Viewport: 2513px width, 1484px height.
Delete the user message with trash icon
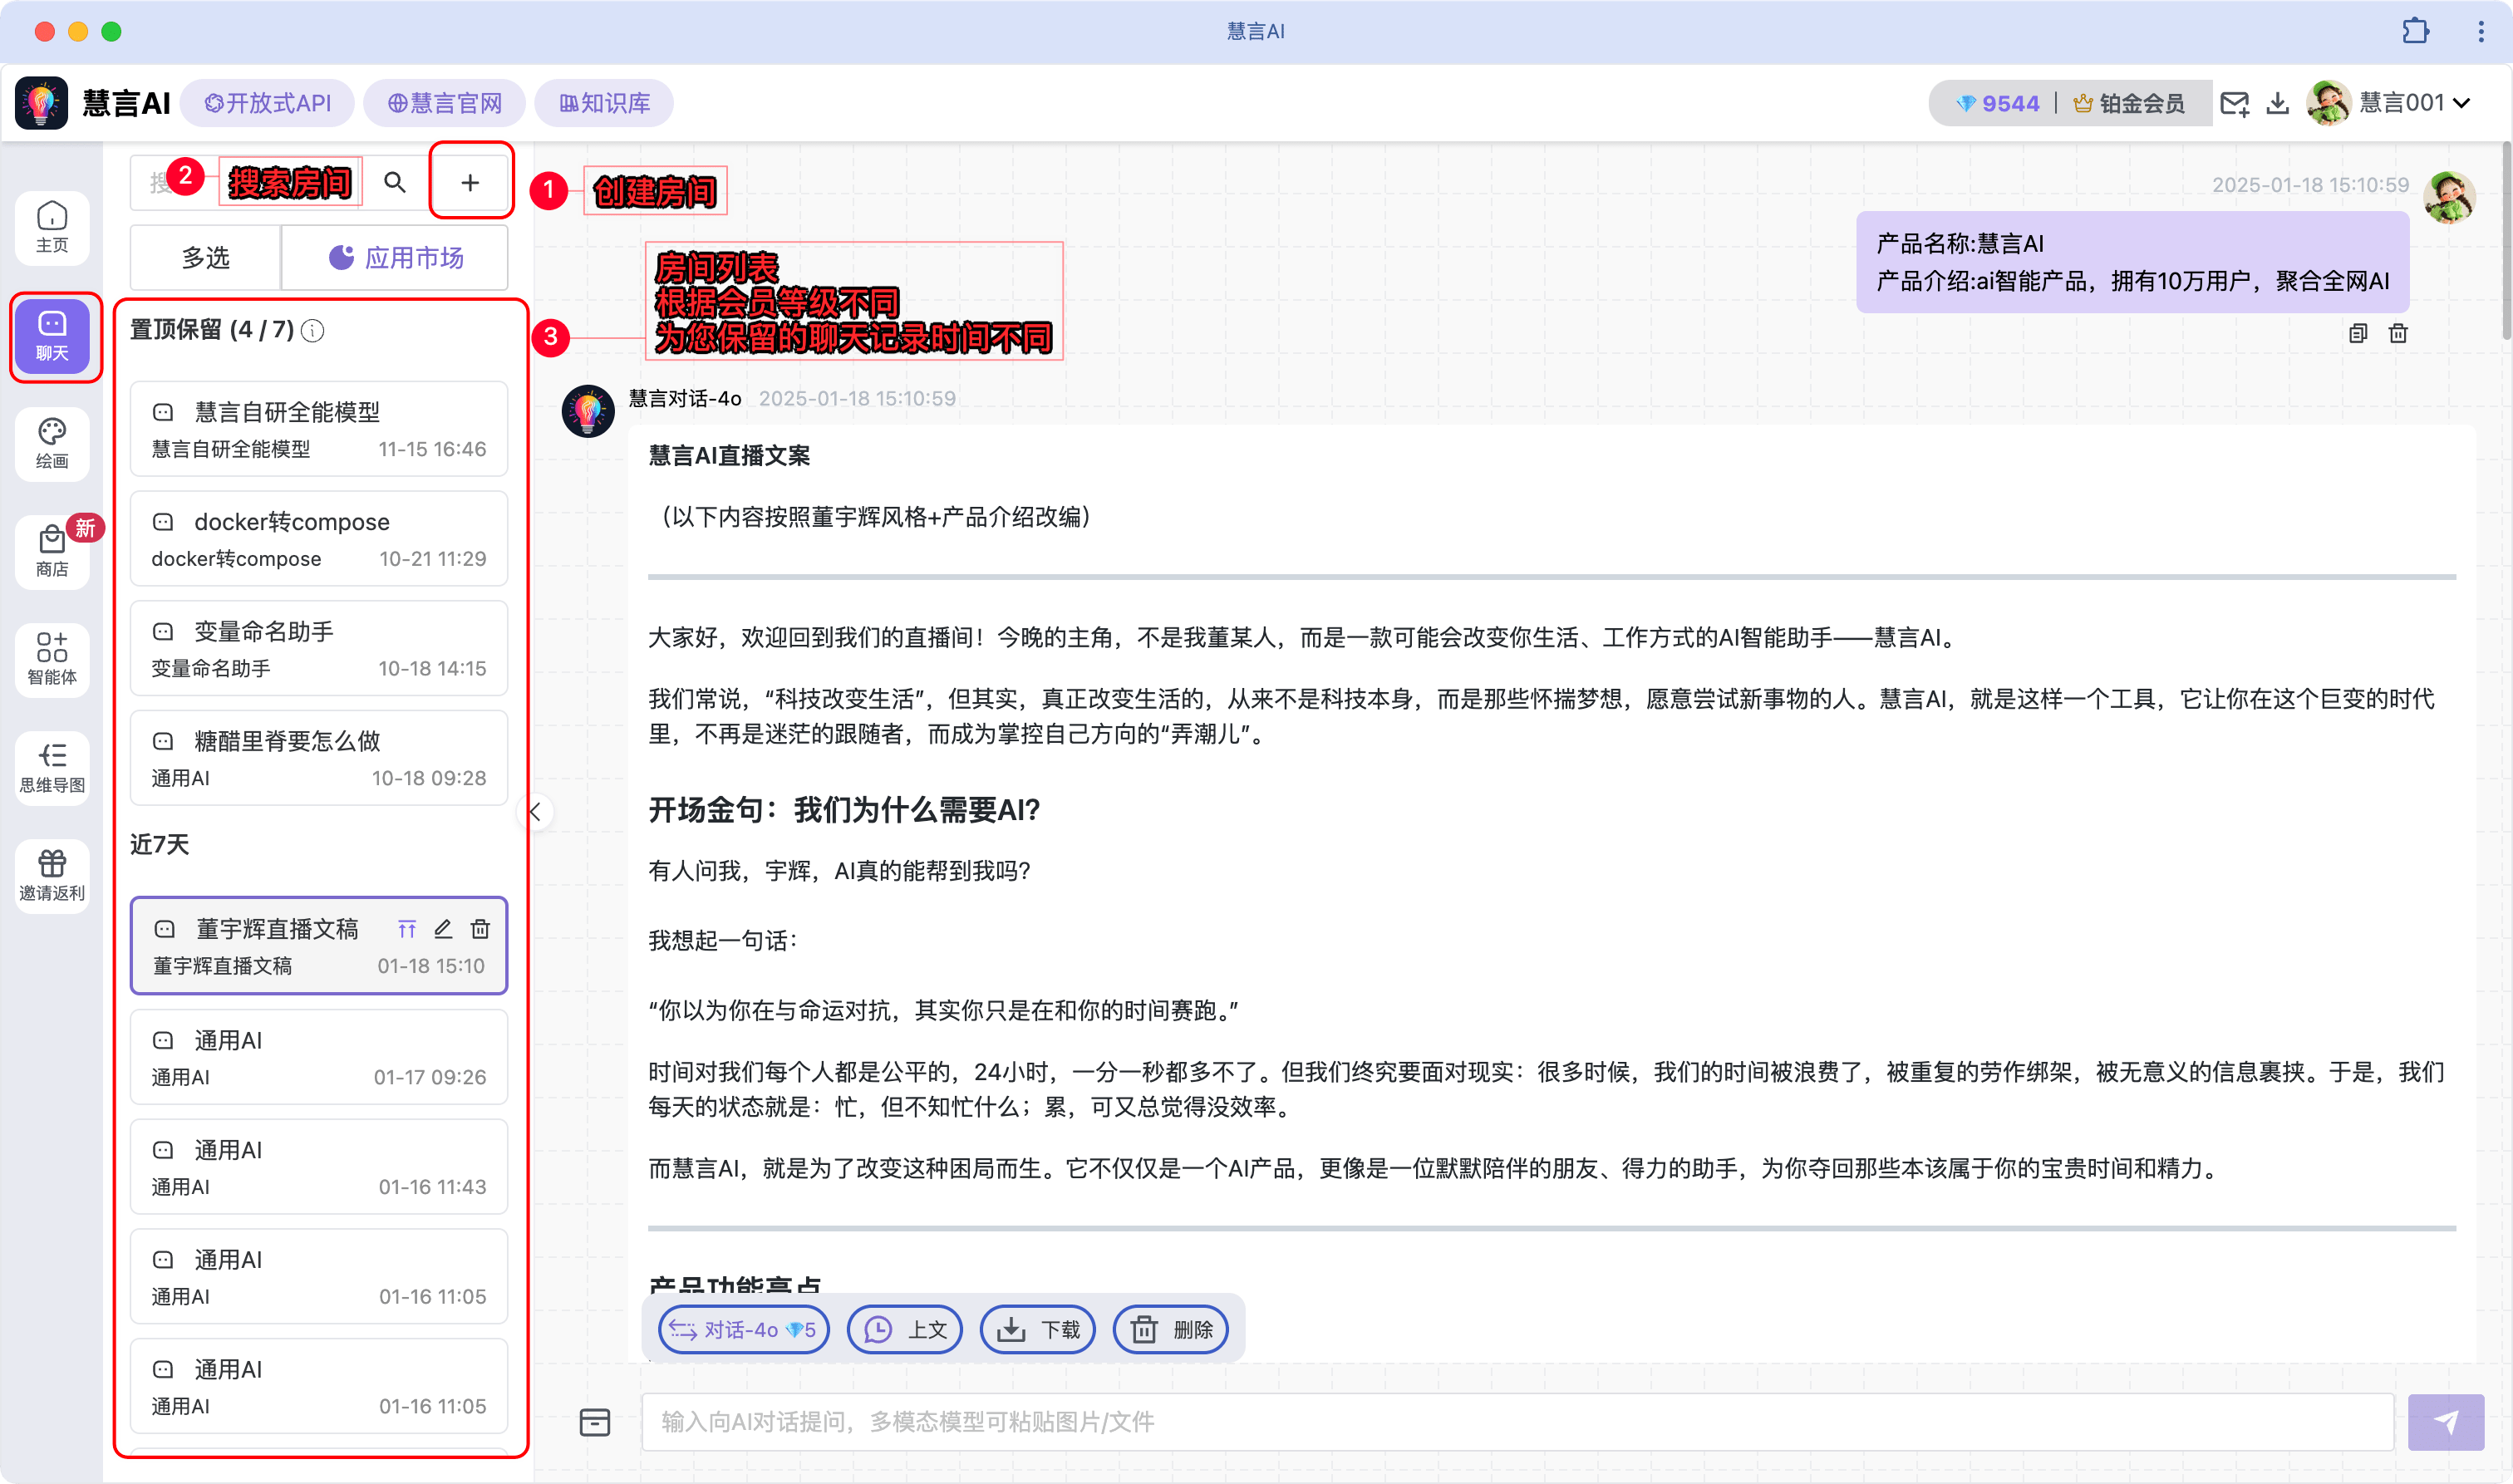click(2398, 333)
